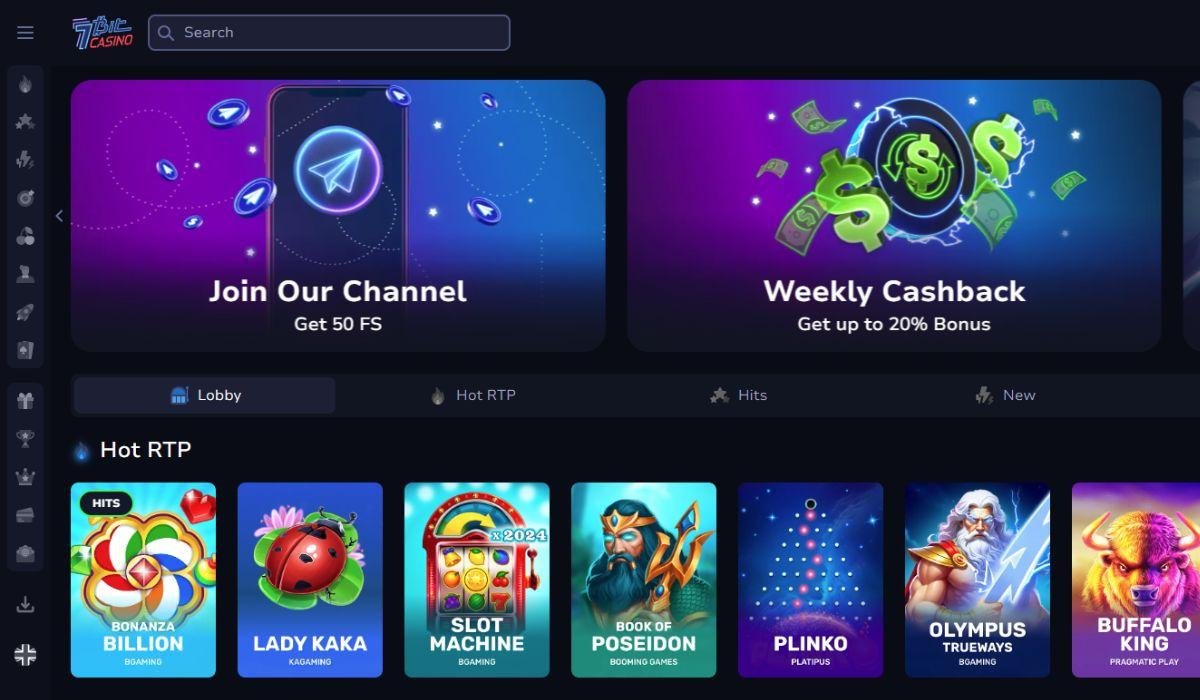Open the hamburger menu icon
This screenshot has height=700, width=1200.
point(25,33)
